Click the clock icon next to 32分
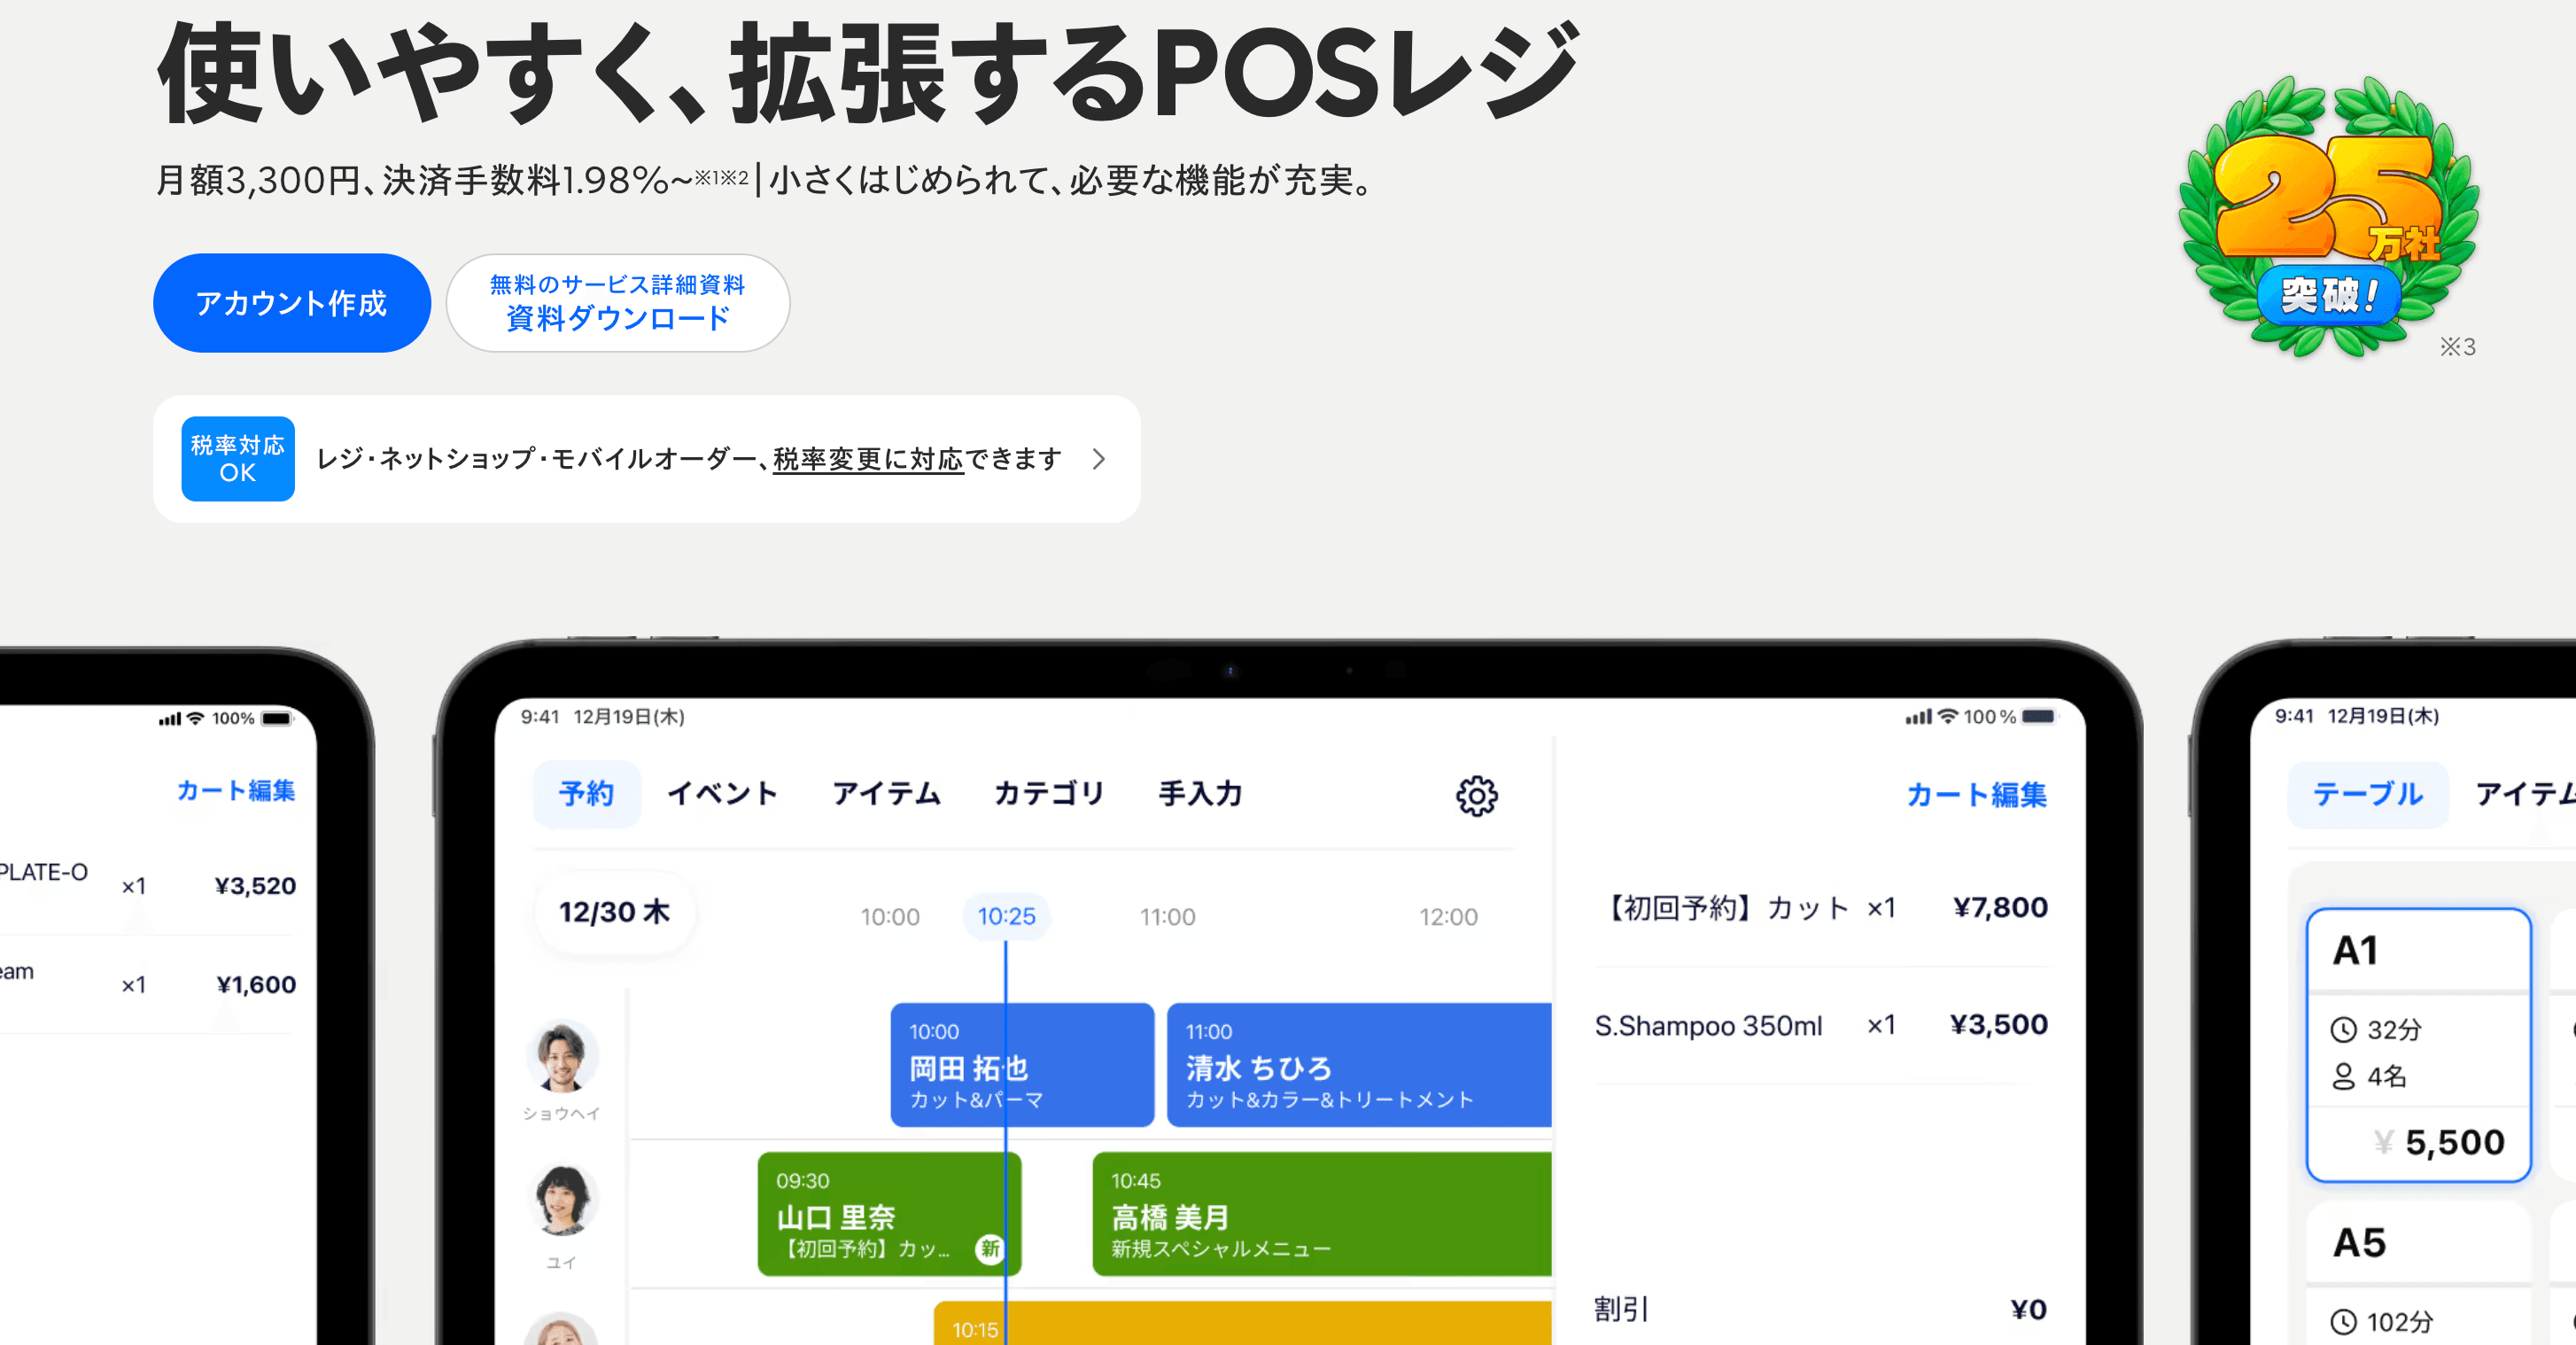Image resolution: width=2576 pixels, height=1345 pixels. [2343, 1030]
